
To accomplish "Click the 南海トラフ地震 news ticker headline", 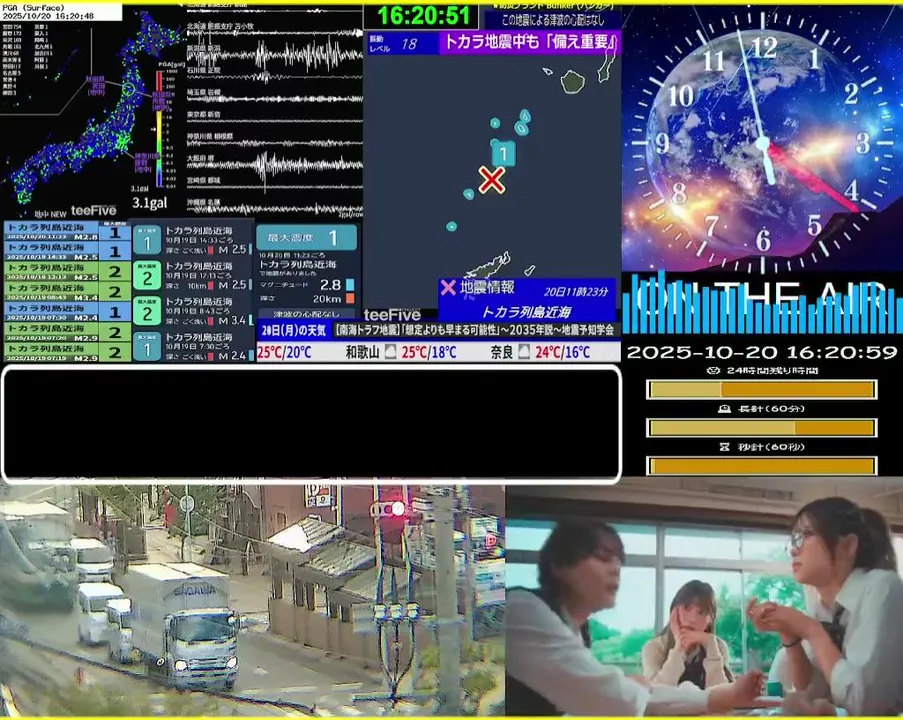I will [x=475, y=330].
